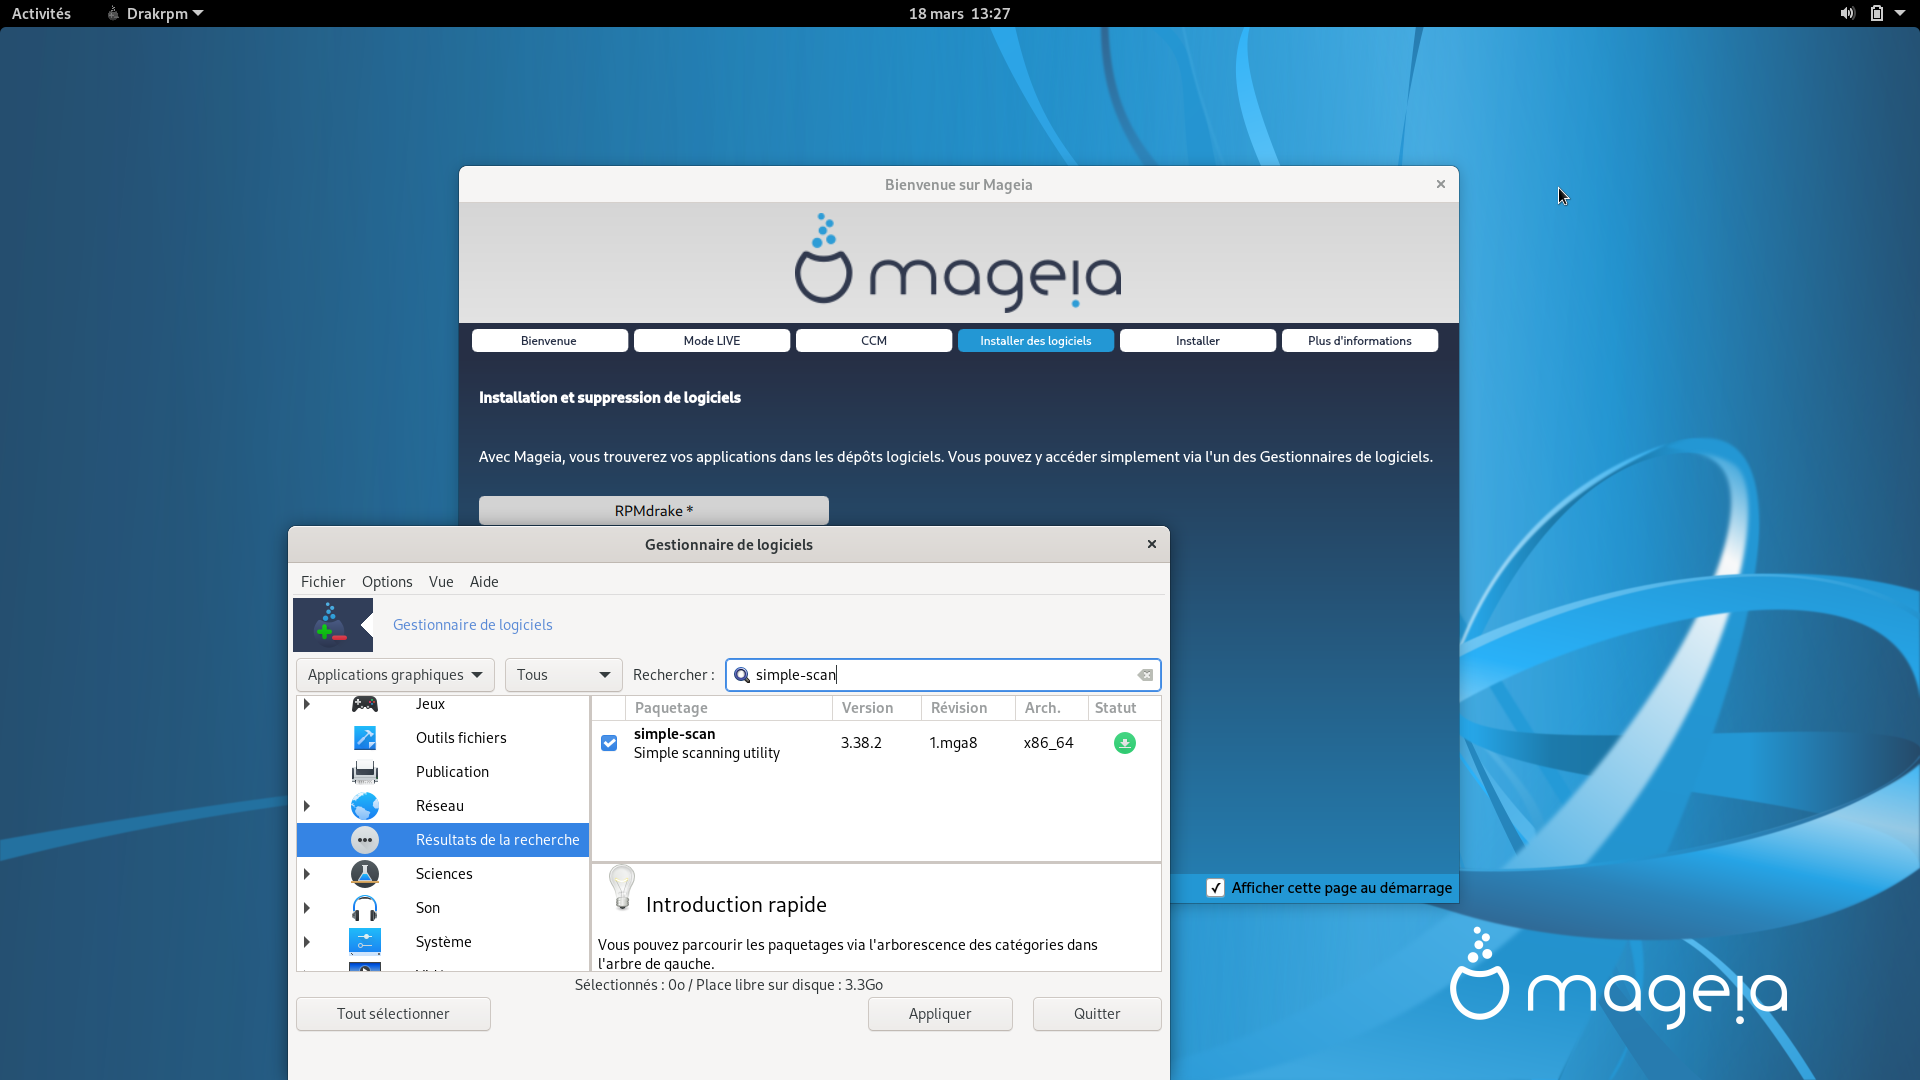The image size is (1920, 1080).
Task: Toggle Afficher cette page au démarrage checkbox
Action: coord(1215,888)
